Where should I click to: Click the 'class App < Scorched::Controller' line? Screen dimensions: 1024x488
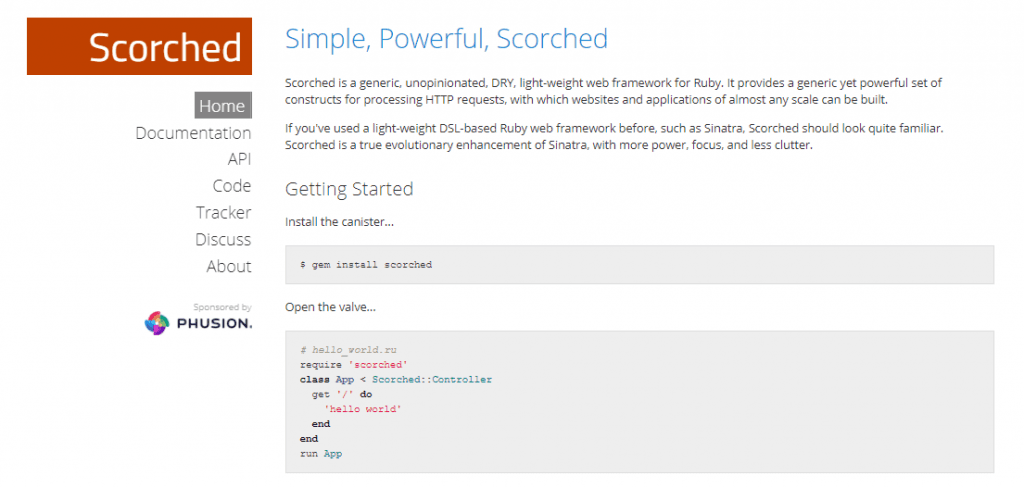click(395, 380)
